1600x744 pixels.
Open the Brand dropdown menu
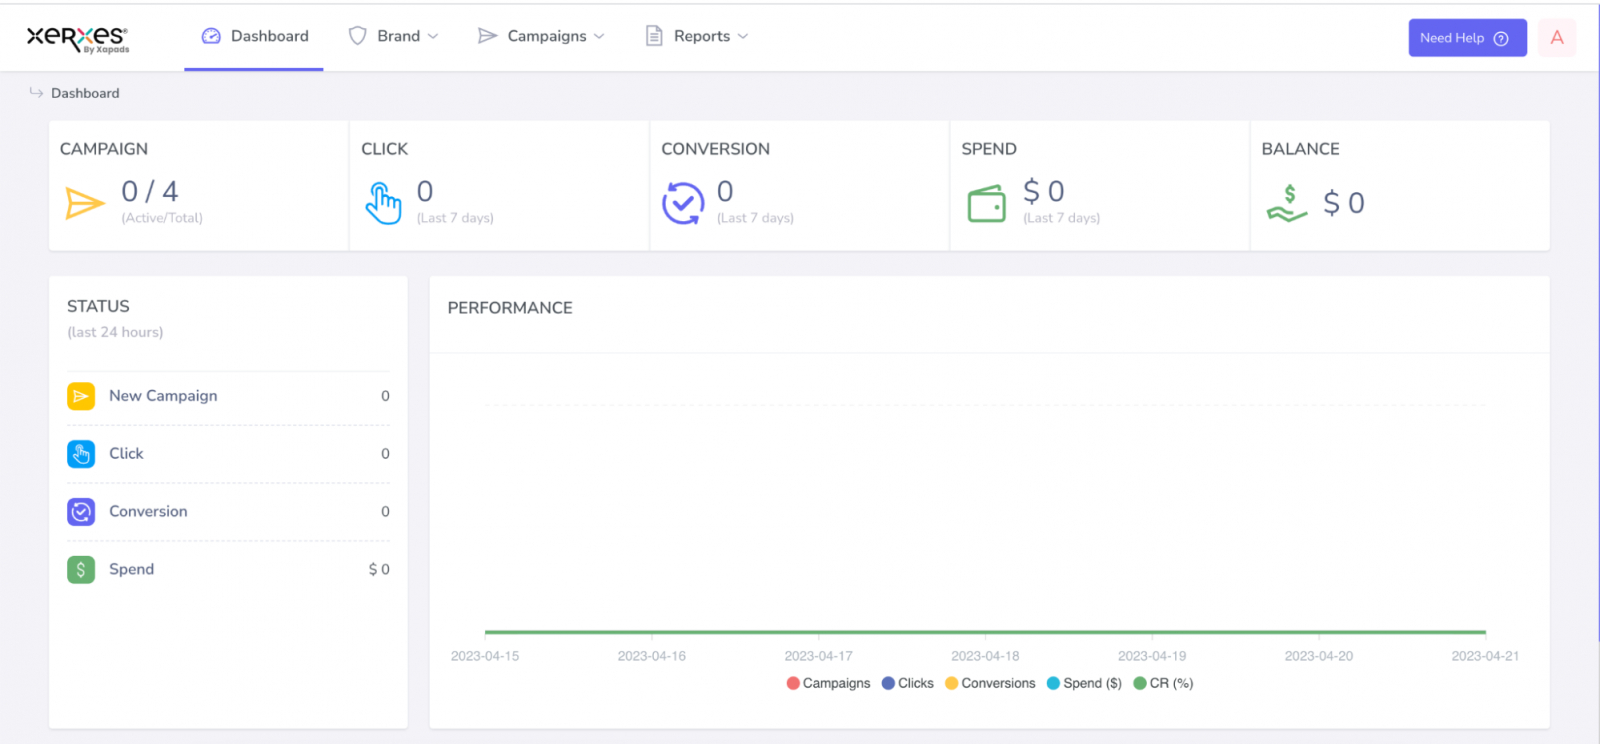click(394, 36)
